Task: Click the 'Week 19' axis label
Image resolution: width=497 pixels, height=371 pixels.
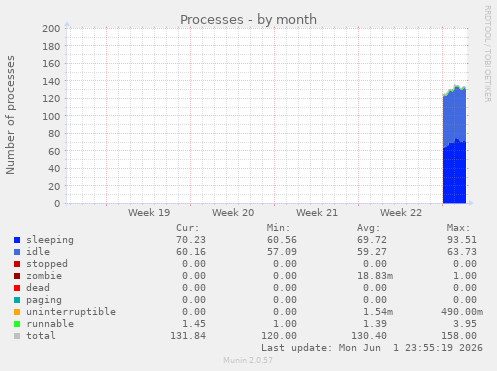Action: click(x=149, y=213)
